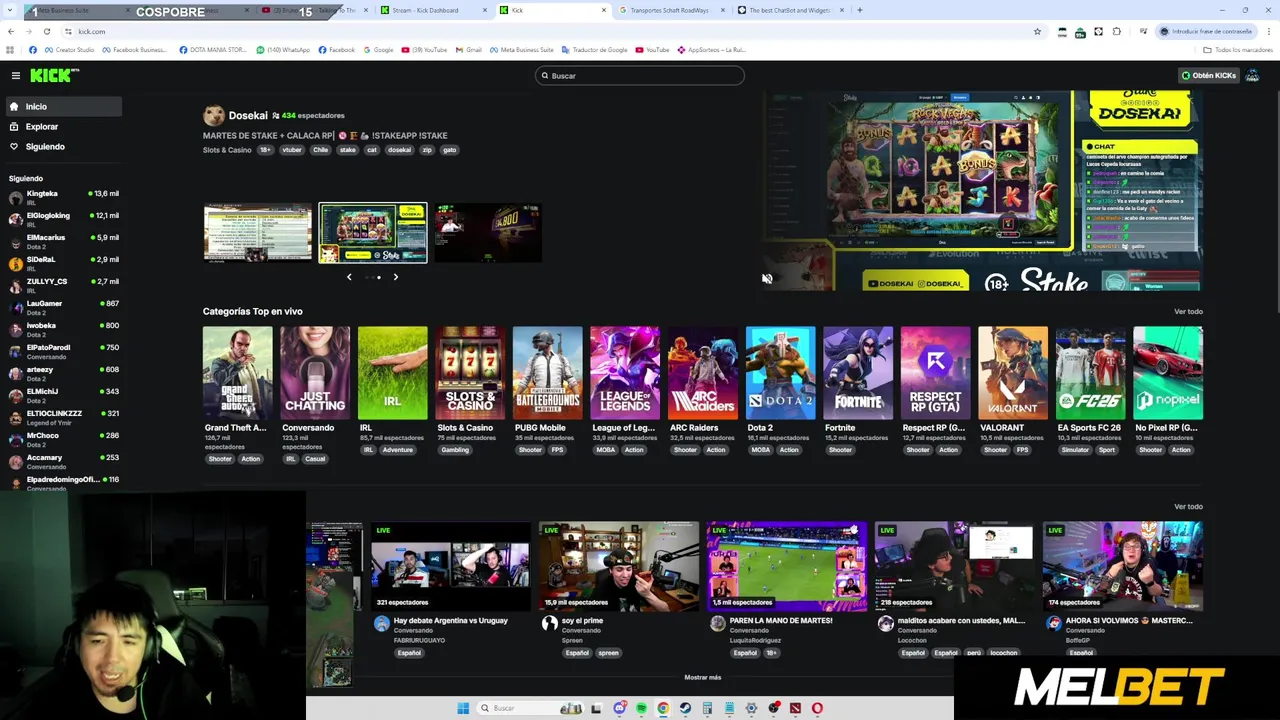The image size is (1280, 720).
Task: Select the first featured carousel thumbnail
Action: [258, 233]
